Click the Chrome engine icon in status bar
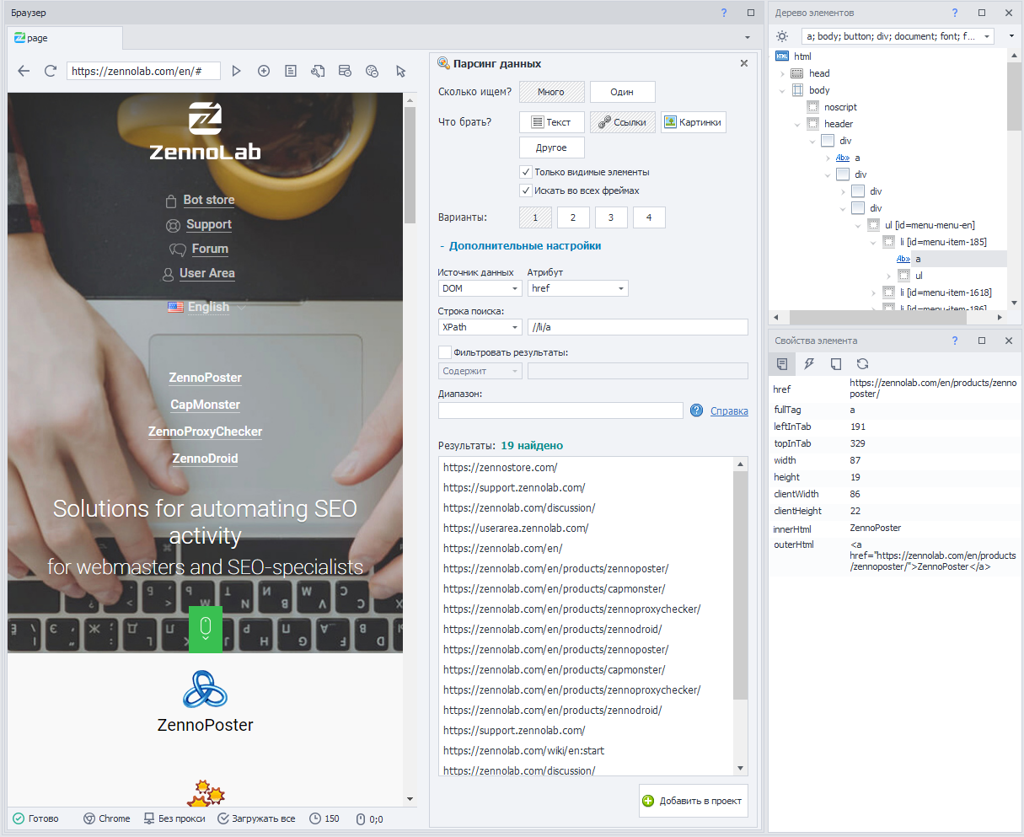Screen dimensions: 1024x837 (89, 818)
